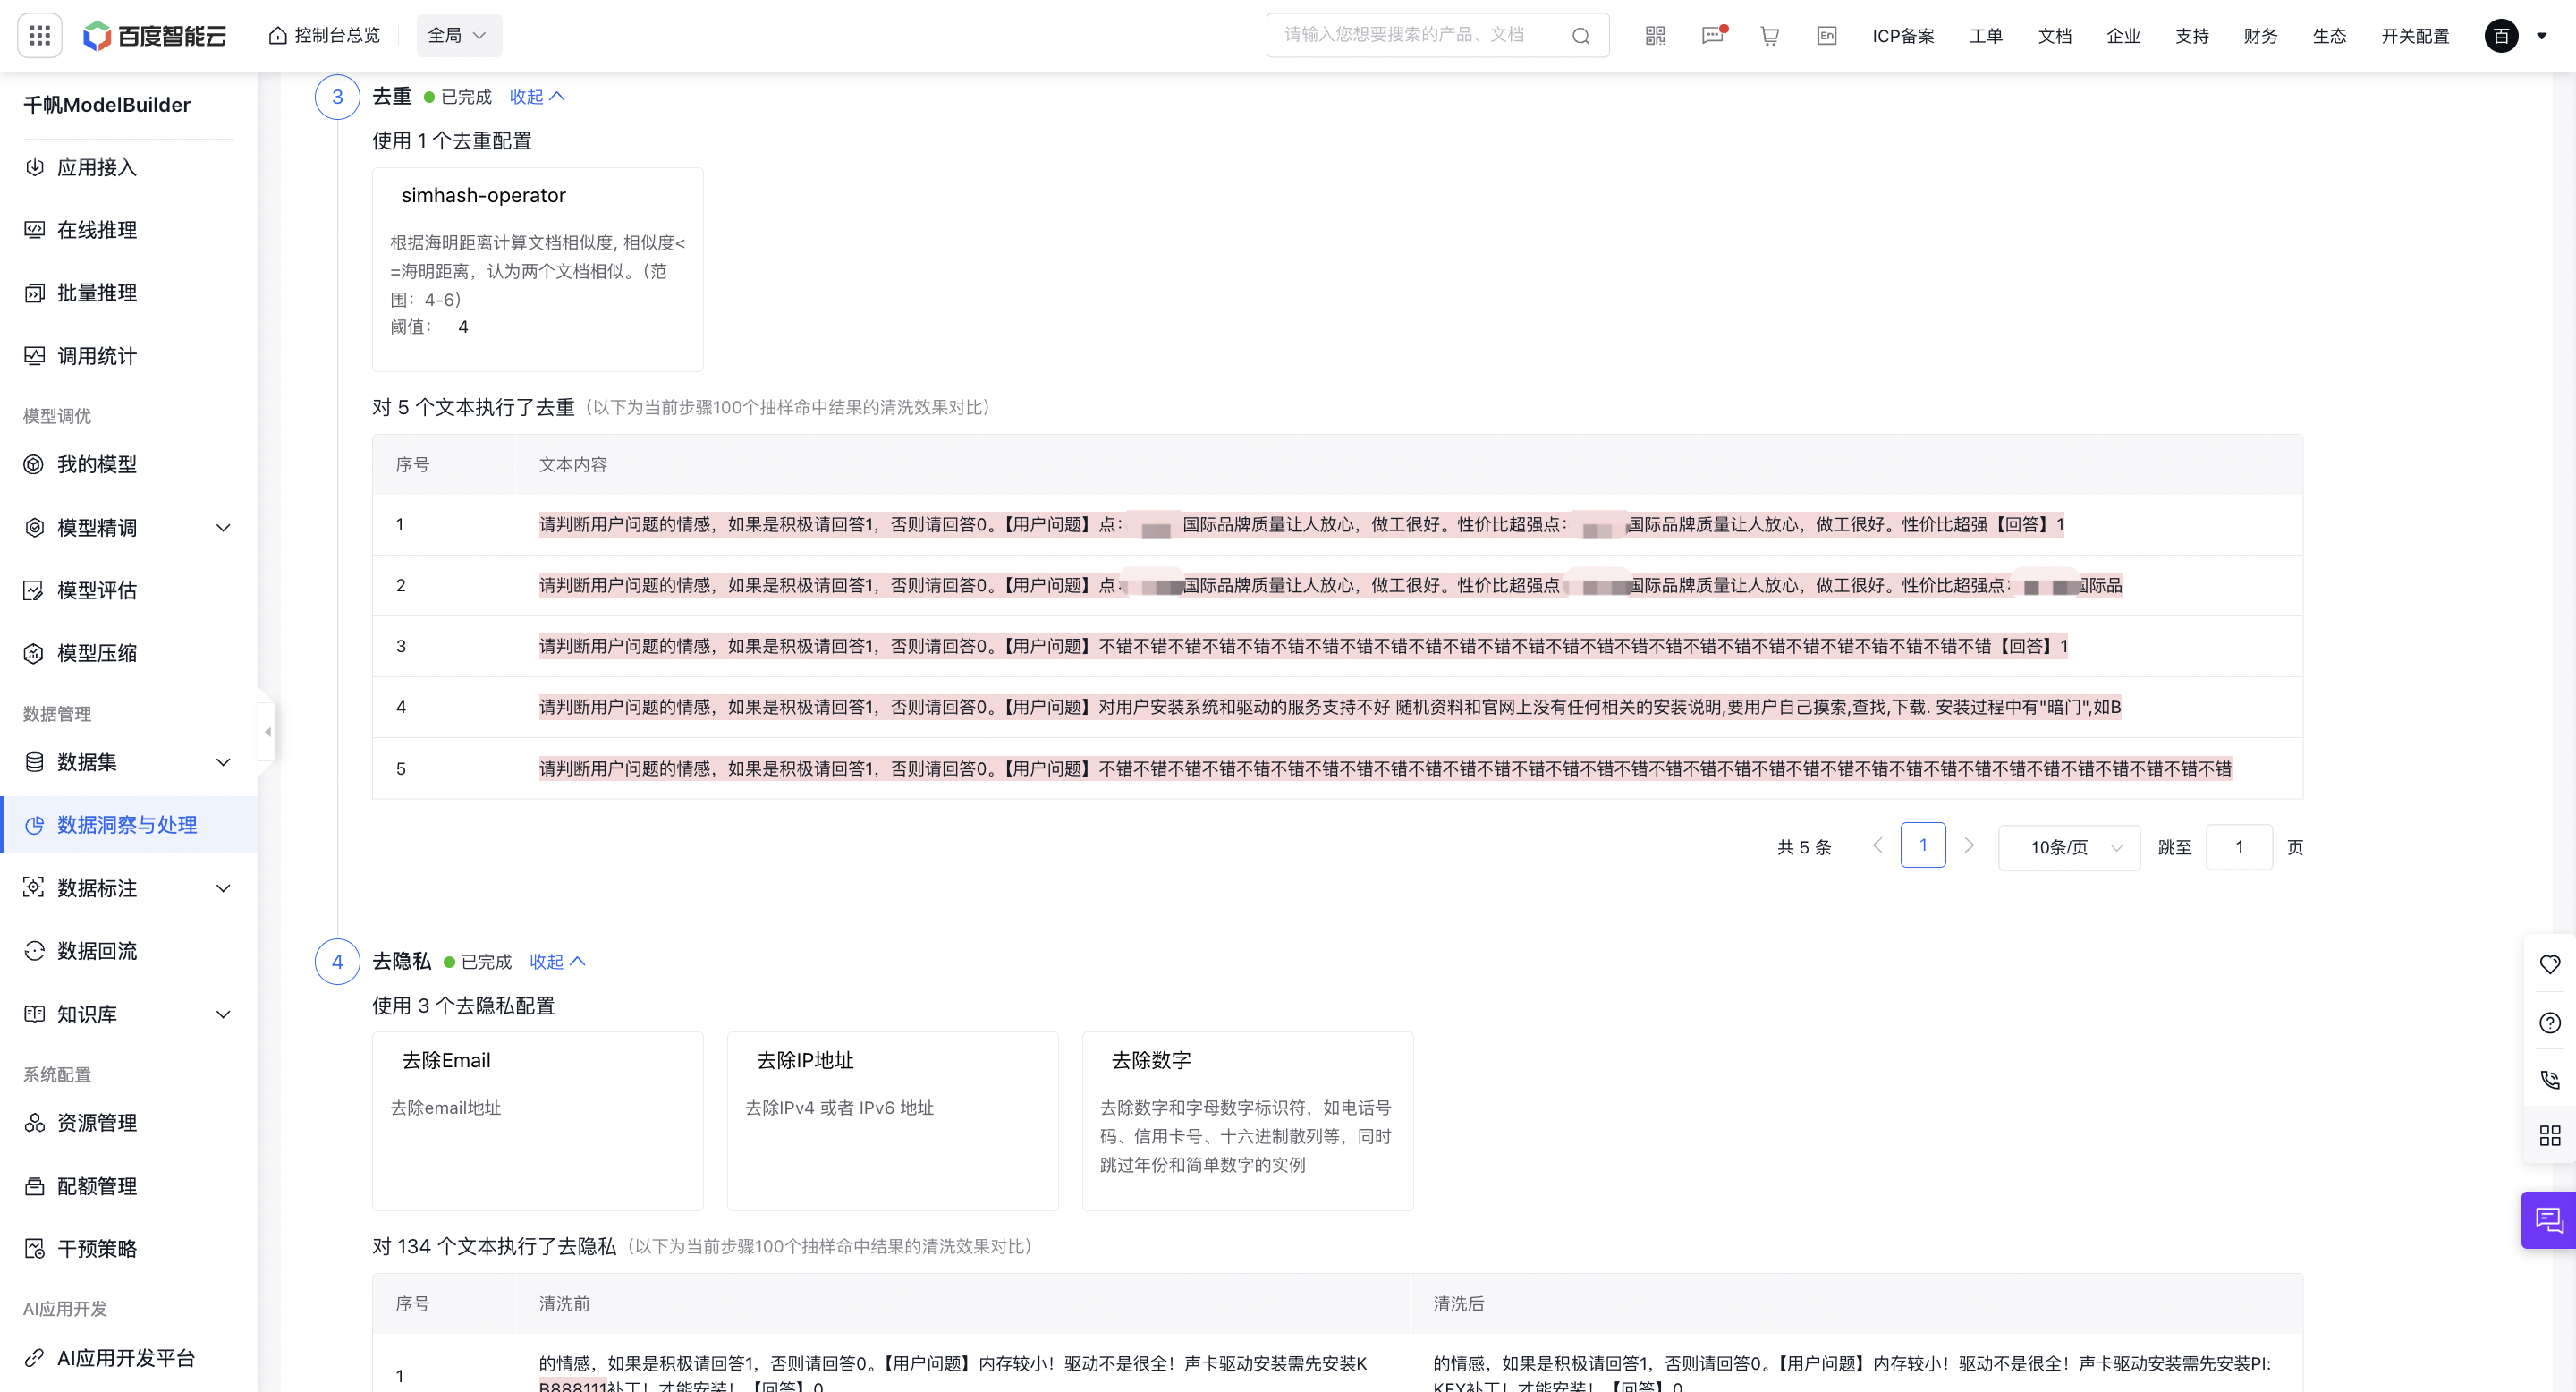Select the 去除数字 config card
Screen dimensions: 2576x1392
click(1247, 1121)
